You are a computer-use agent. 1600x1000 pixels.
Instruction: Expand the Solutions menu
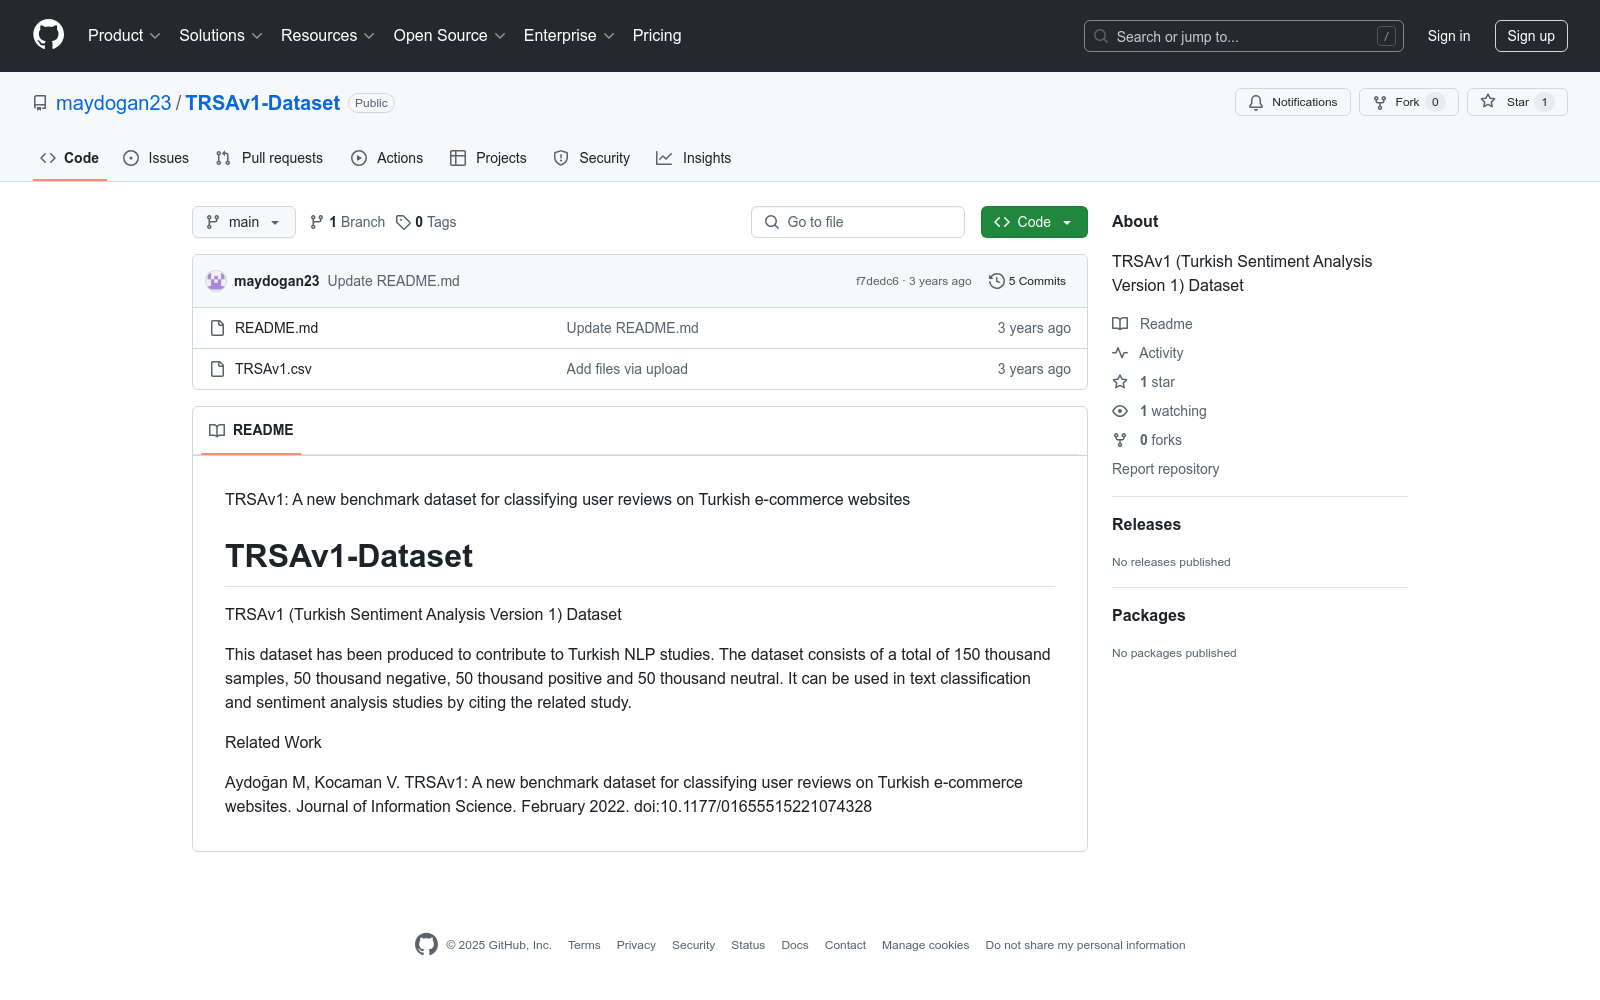point(221,36)
